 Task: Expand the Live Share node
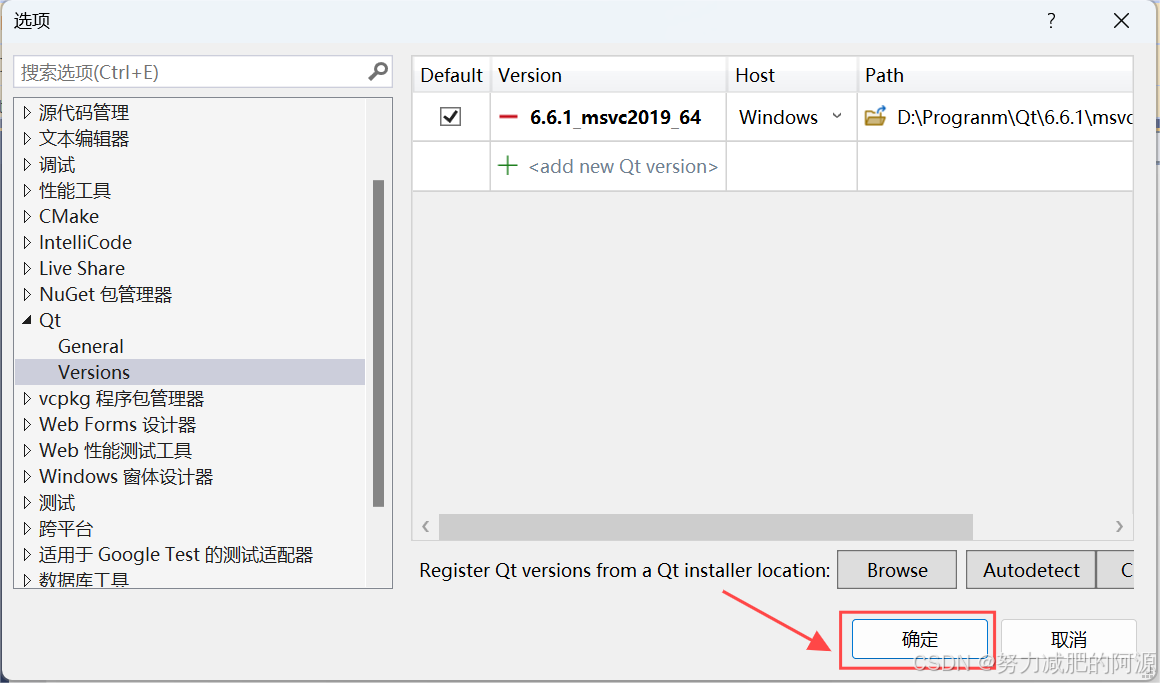[x=27, y=268]
